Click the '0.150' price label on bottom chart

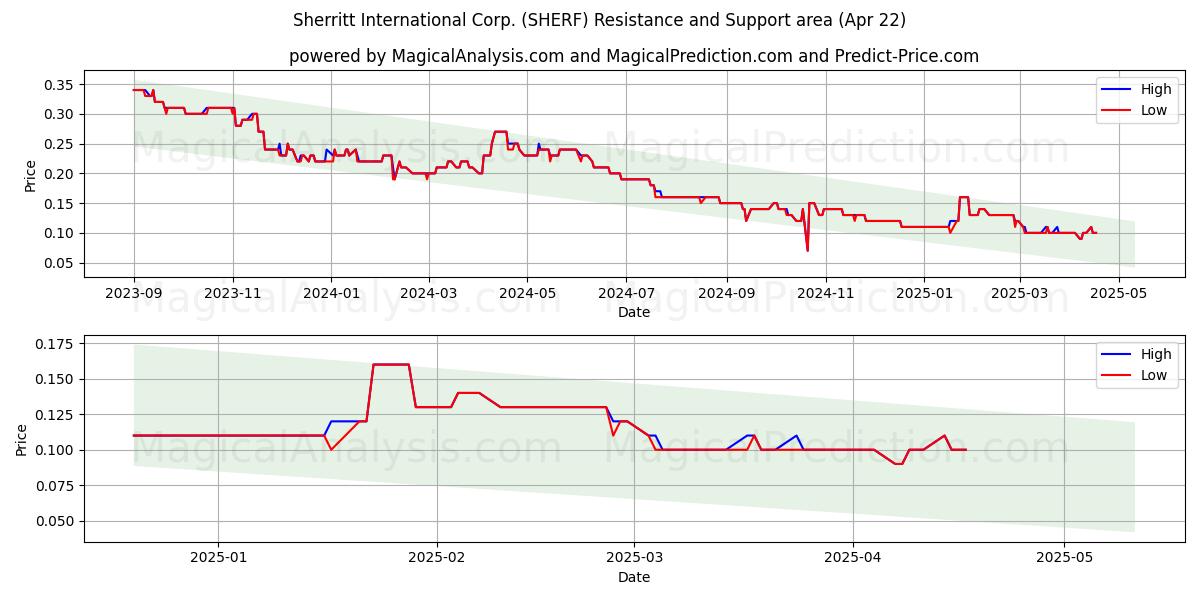click(x=56, y=379)
